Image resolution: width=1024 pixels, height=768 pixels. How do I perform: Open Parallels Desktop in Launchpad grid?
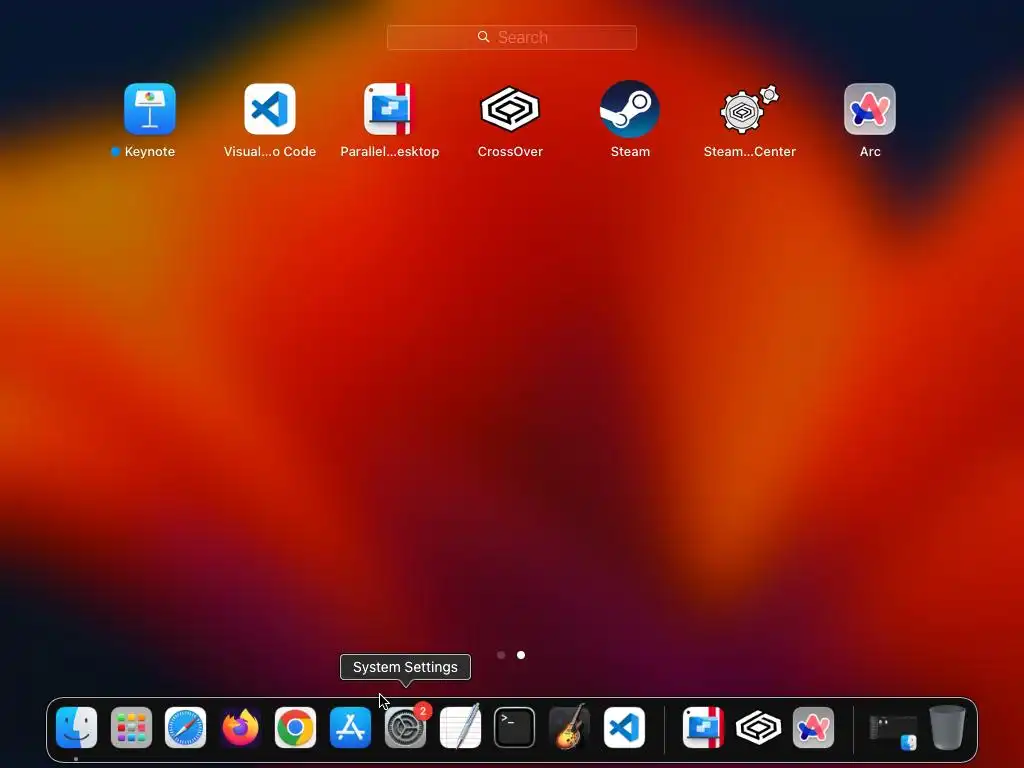click(x=389, y=109)
